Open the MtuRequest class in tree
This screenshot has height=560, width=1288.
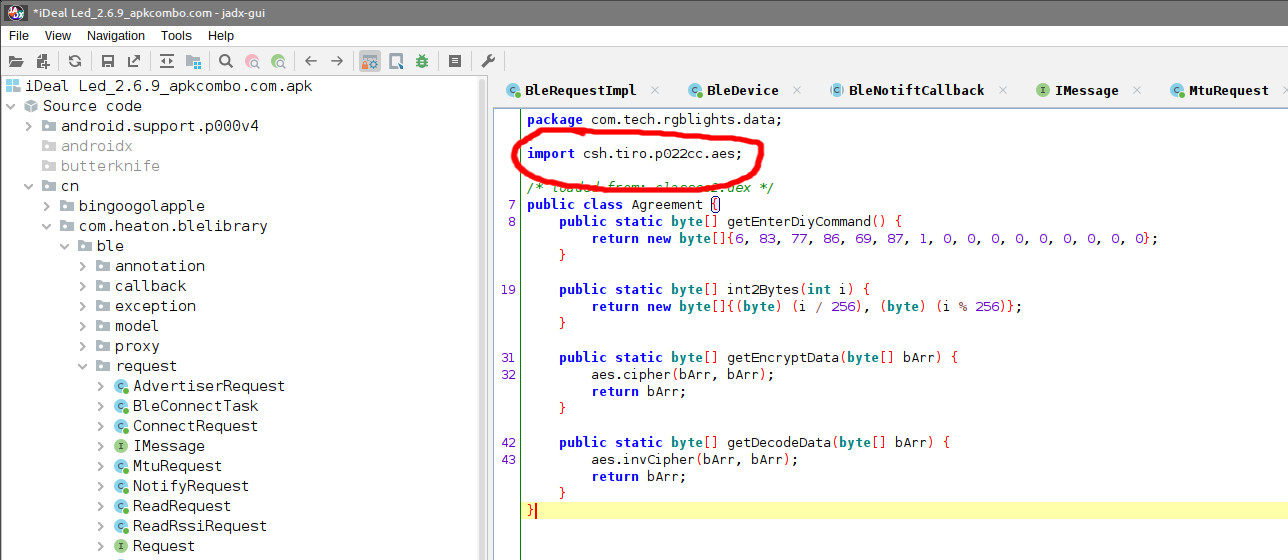pos(177,466)
